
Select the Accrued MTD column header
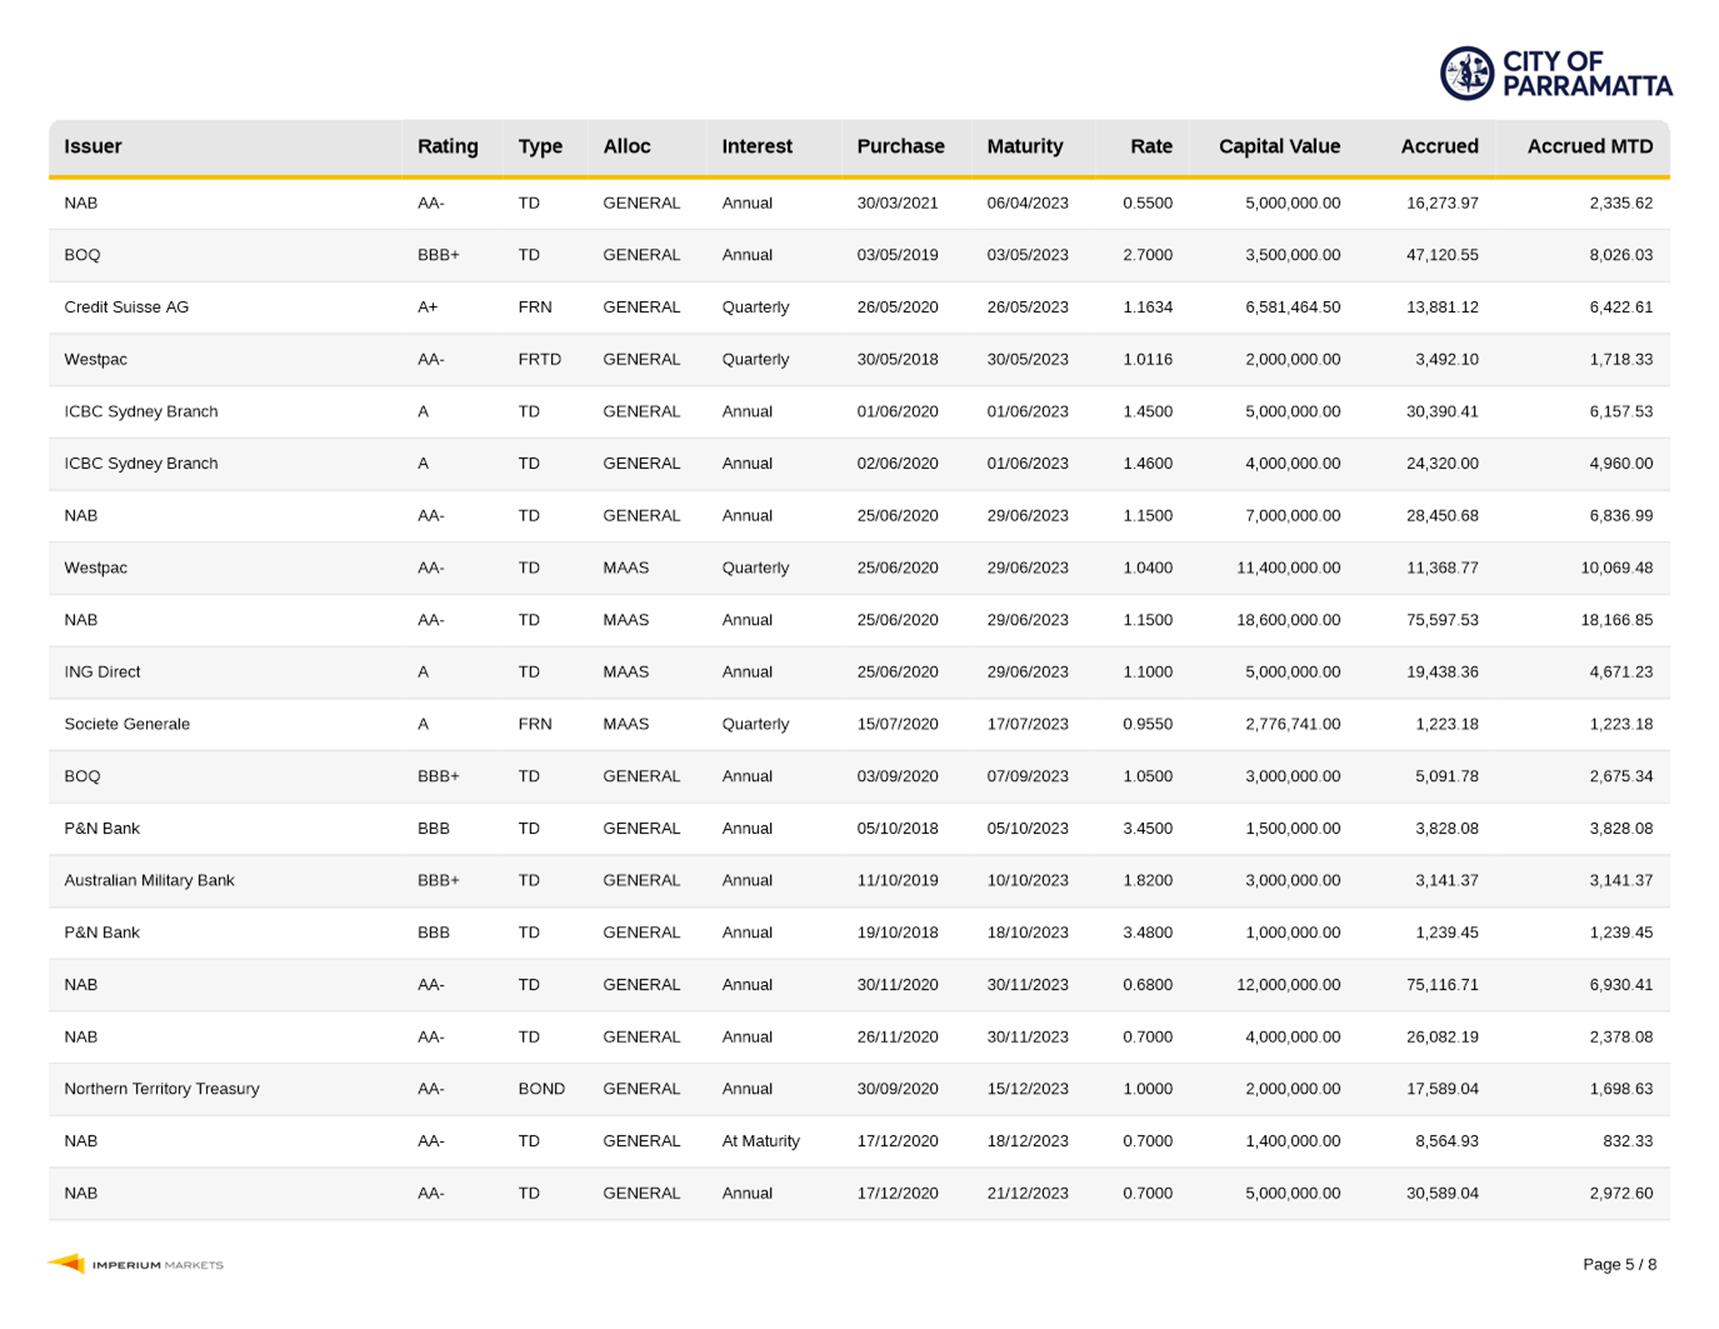(x=1590, y=146)
